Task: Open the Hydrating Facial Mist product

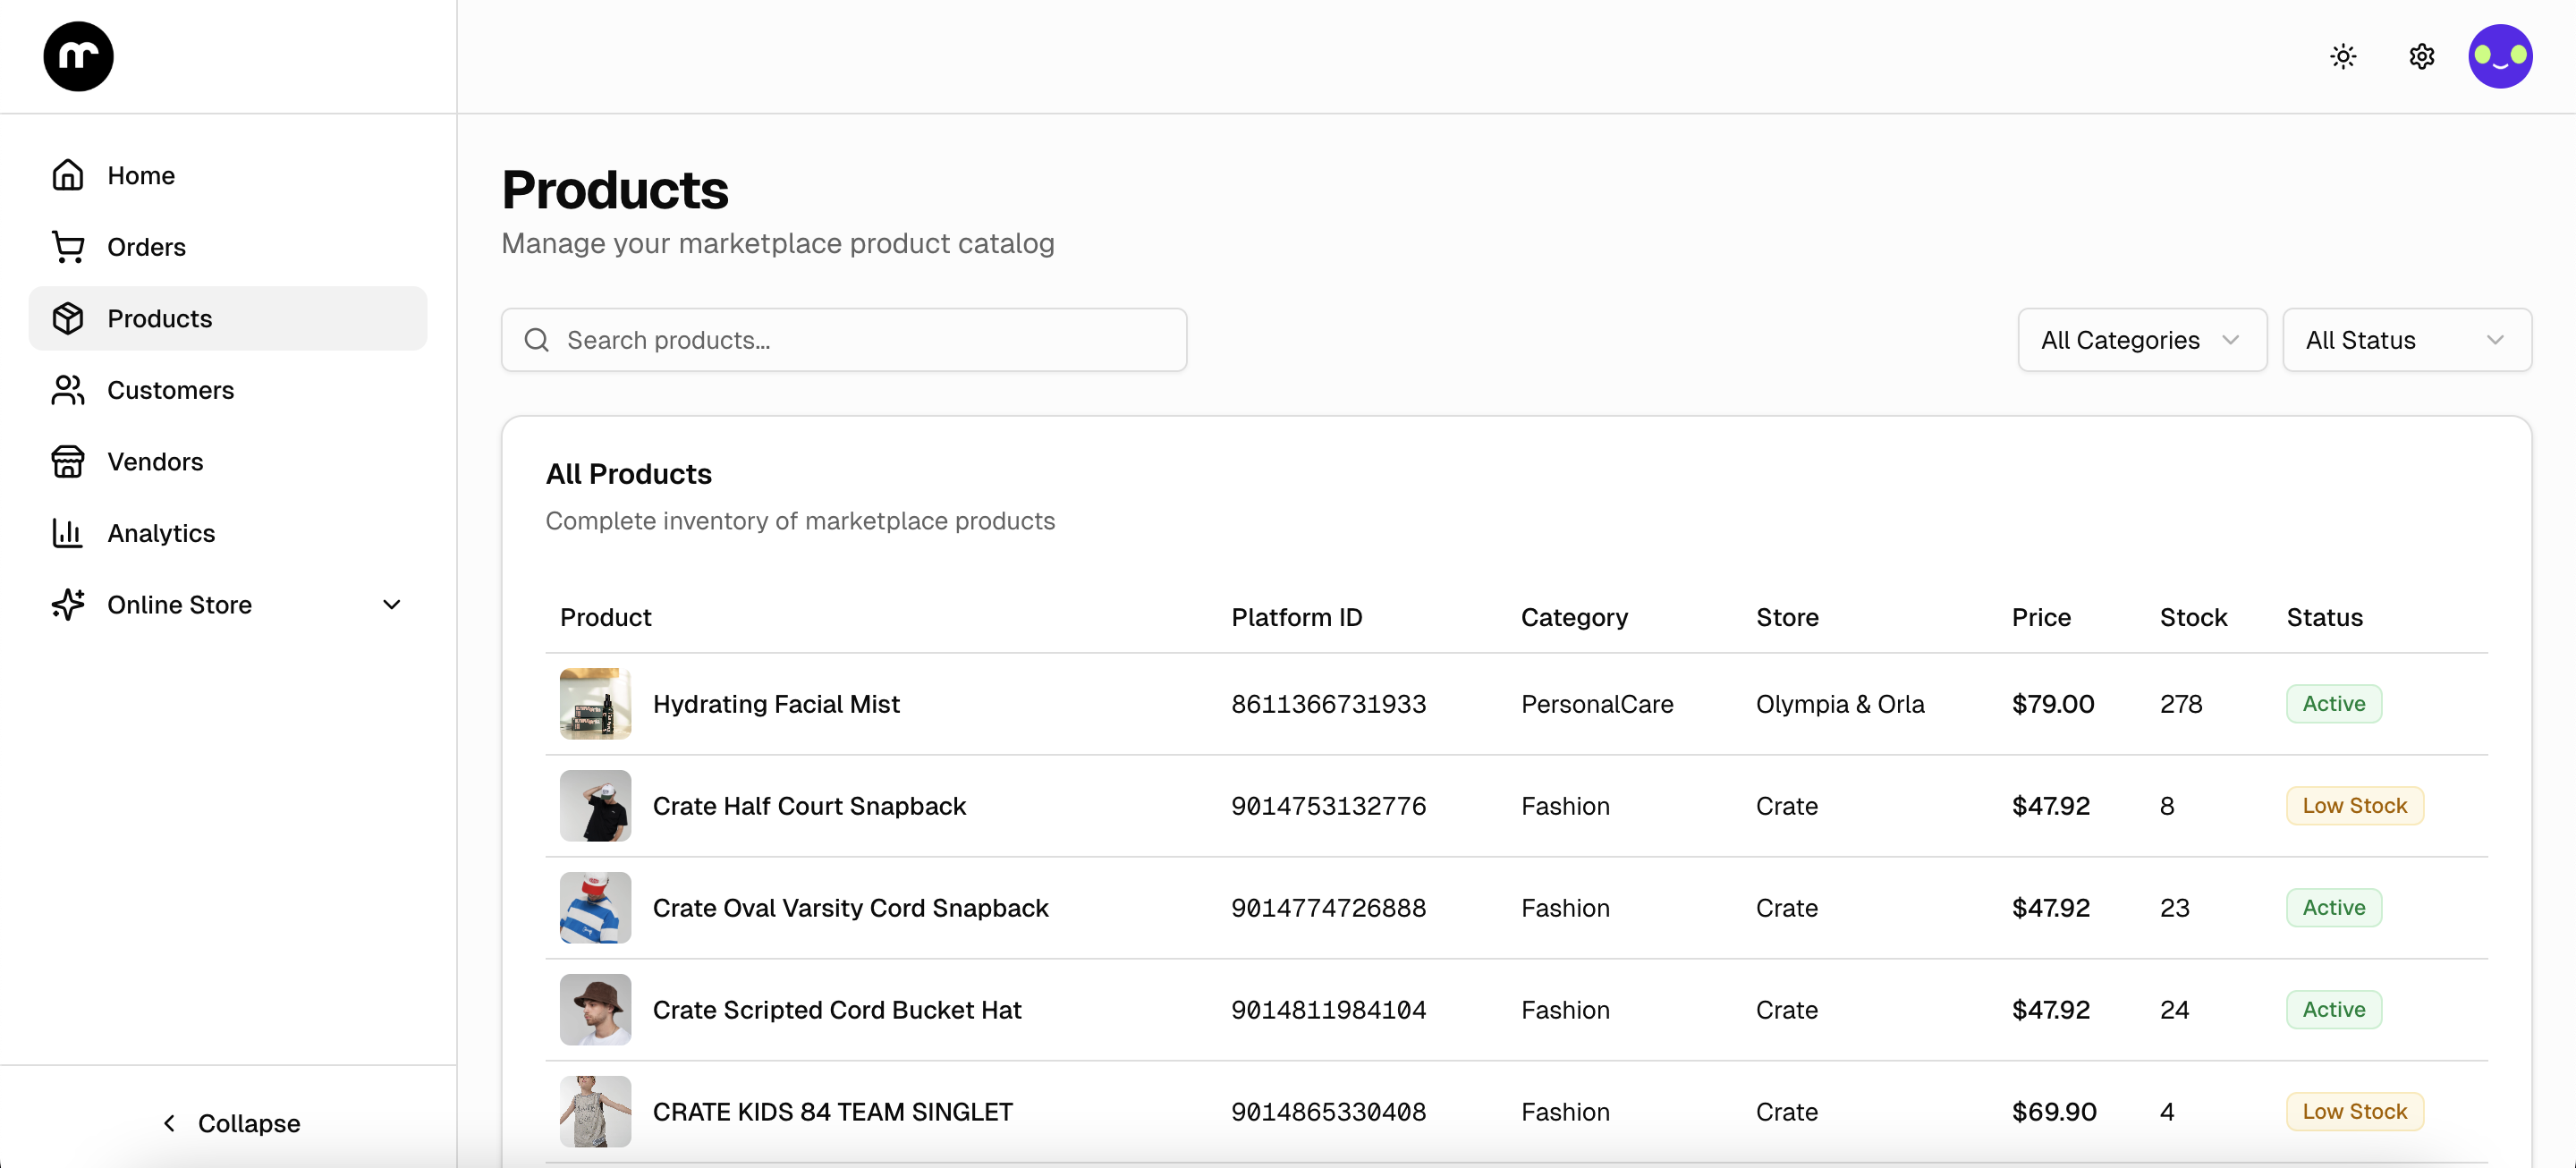Action: point(776,703)
